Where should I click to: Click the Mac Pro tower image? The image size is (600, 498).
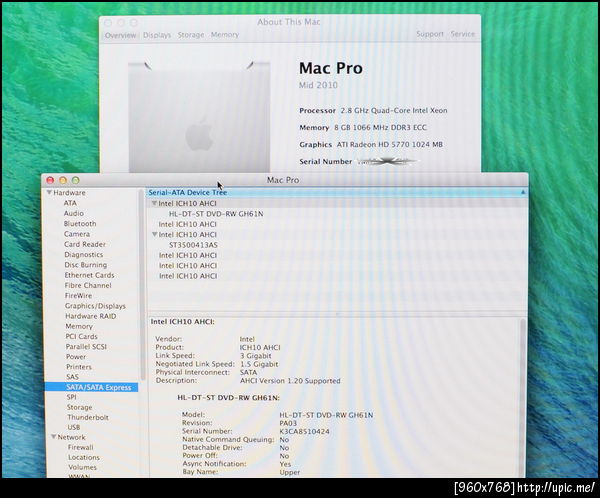pos(199,117)
